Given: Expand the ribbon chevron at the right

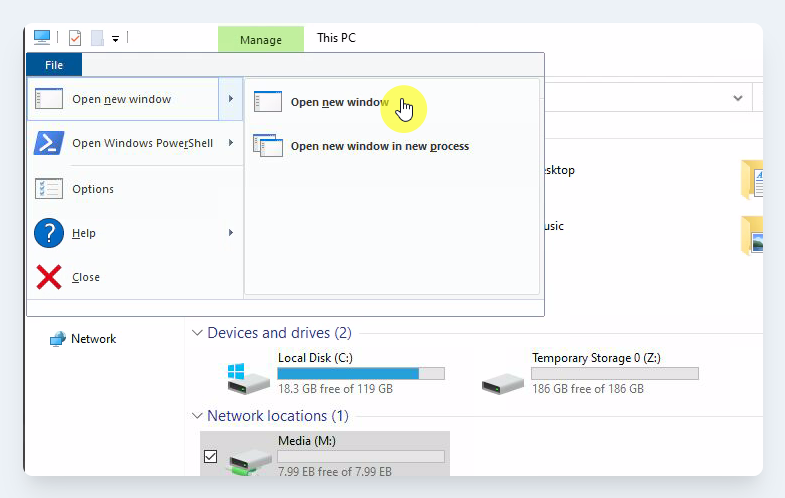Looking at the screenshot, I should click(738, 98).
